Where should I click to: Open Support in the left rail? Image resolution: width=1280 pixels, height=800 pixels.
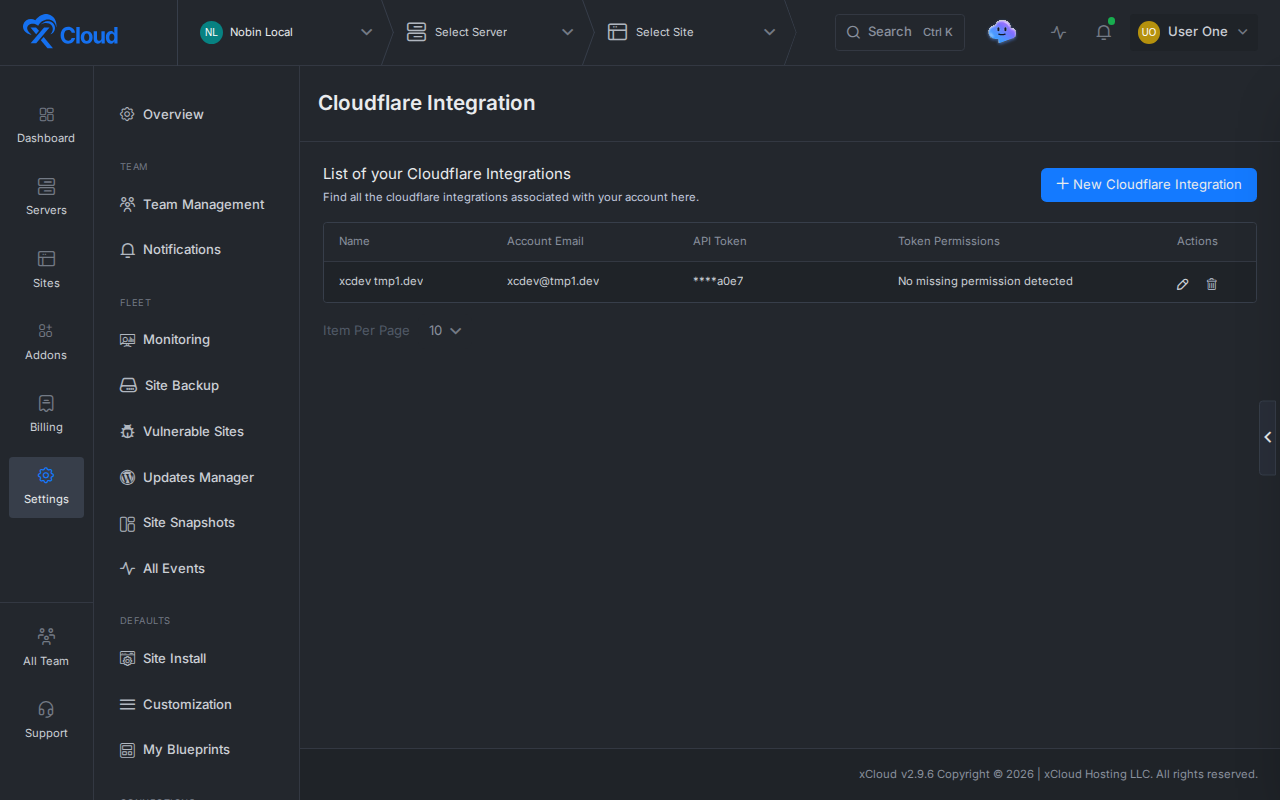[x=46, y=720]
